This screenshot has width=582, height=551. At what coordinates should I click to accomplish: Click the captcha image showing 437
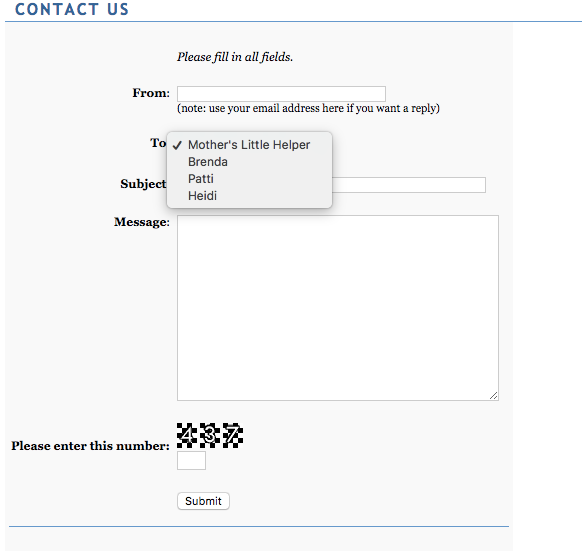pyautogui.click(x=210, y=435)
